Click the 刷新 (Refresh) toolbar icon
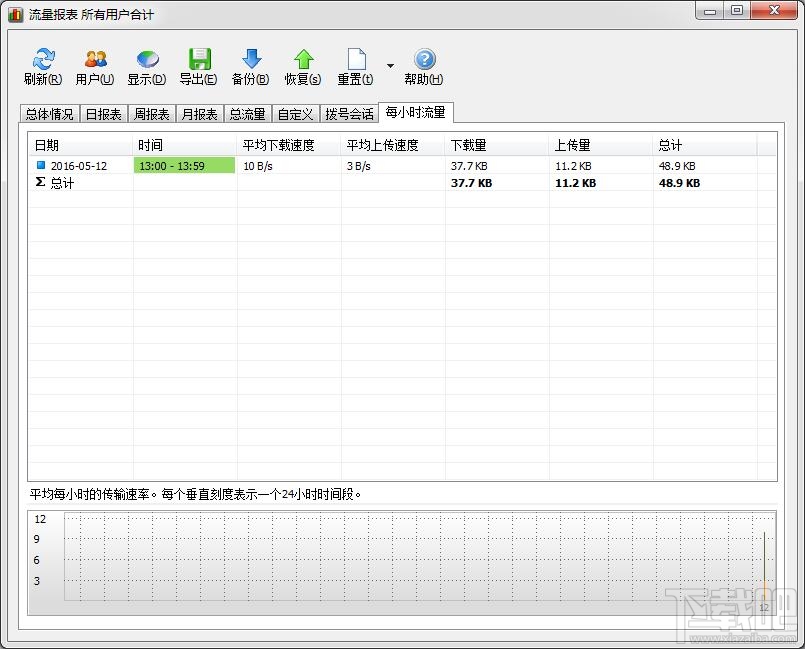 [x=42, y=66]
